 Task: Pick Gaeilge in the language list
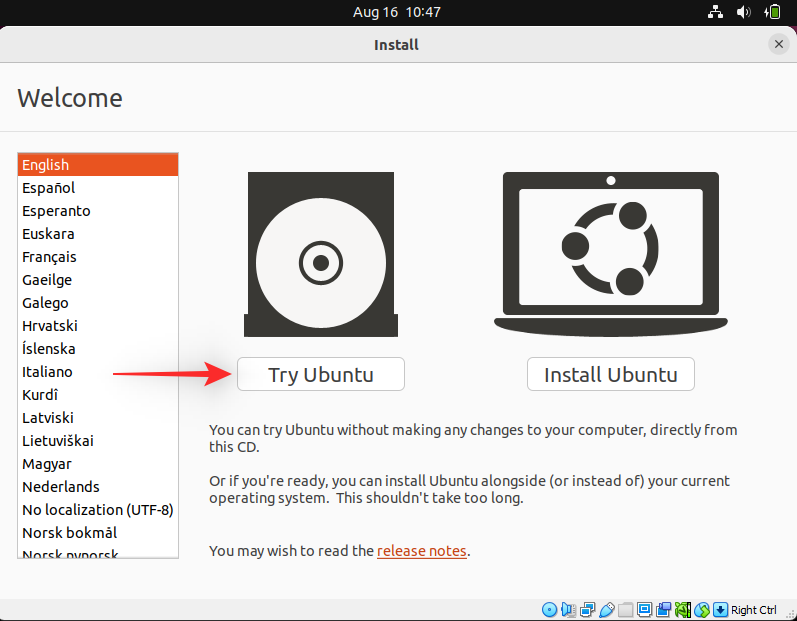pyautogui.click(x=98, y=280)
